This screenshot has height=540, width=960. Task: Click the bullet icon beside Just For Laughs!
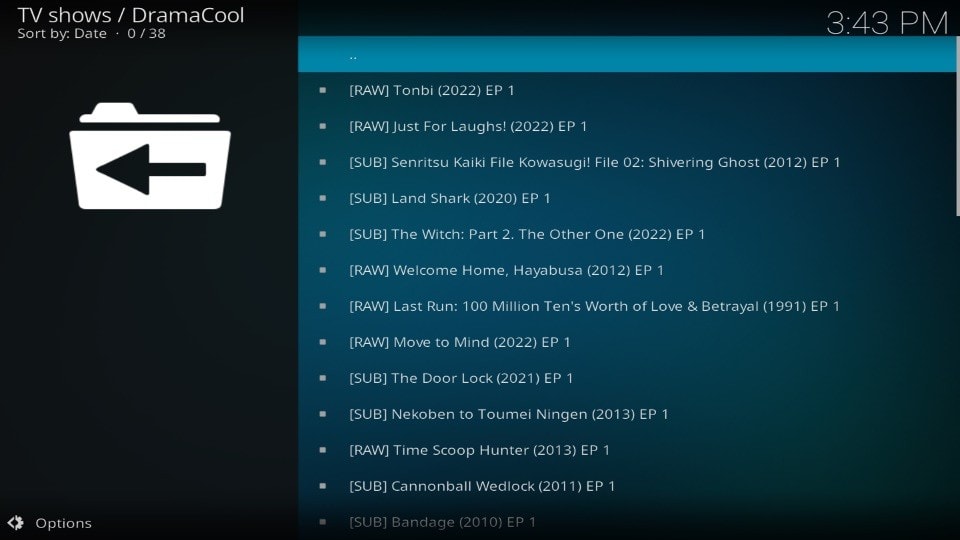(323, 126)
